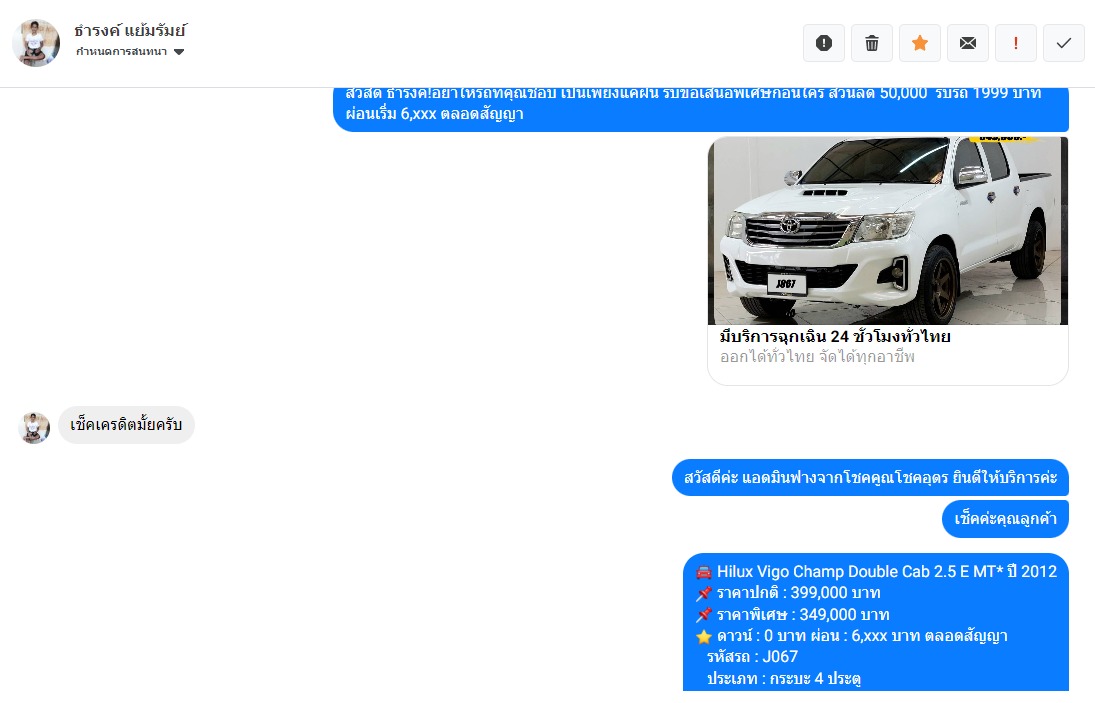Delete conversation using trash icon

tap(872, 43)
